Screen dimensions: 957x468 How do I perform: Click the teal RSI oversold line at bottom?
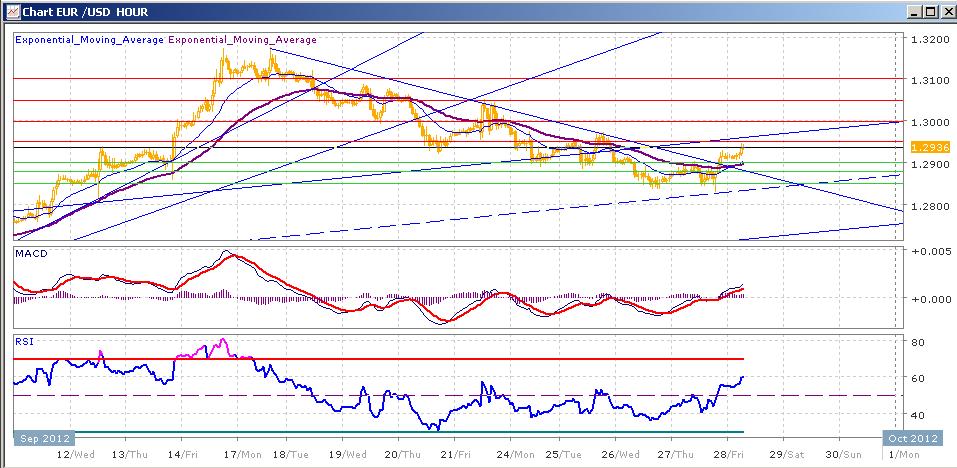click(x=409, y=433)
